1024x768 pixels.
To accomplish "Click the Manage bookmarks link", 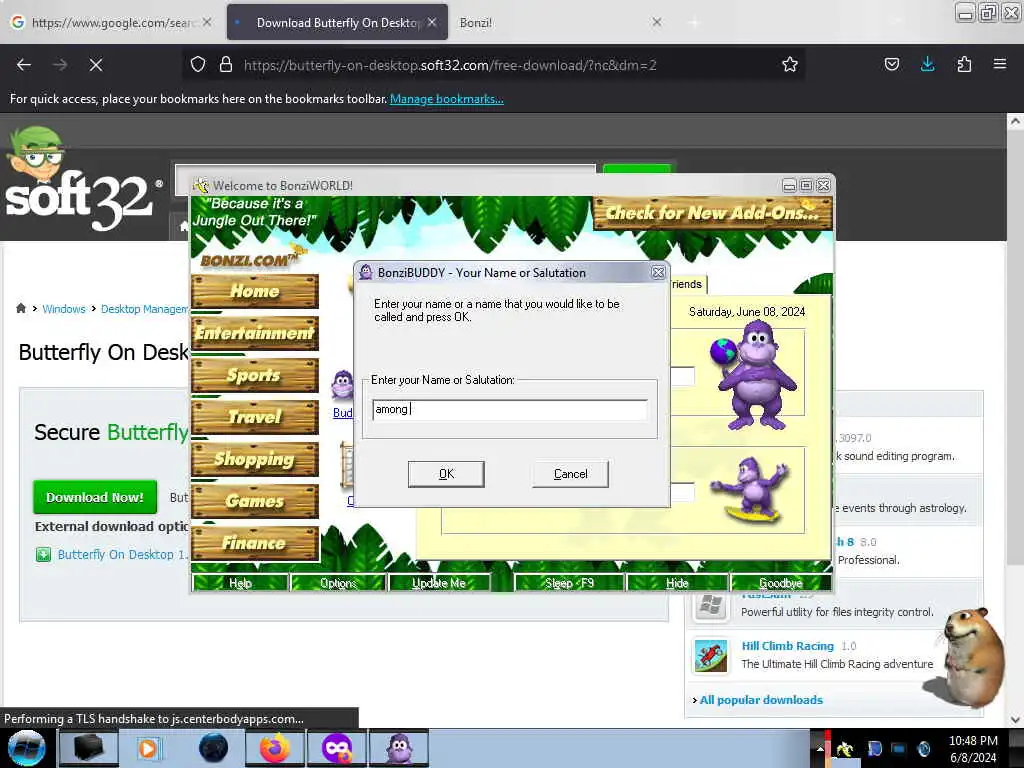I will coord(447,99).
